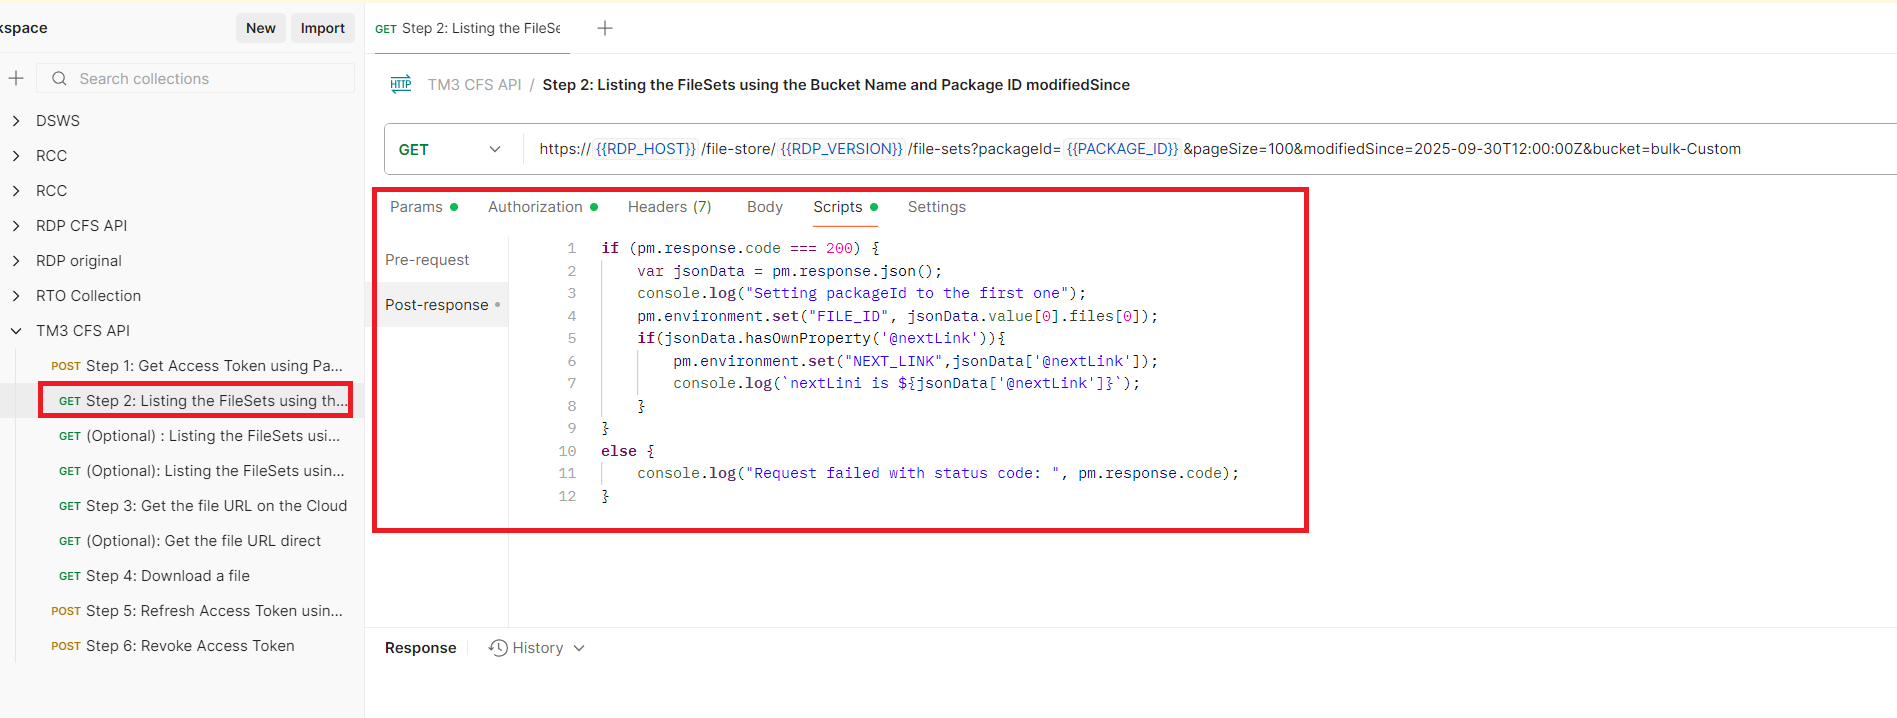Collapse the TM3 CFS API collection
This screenshot has width=1897, height=718.
click(x=16, y=331)
